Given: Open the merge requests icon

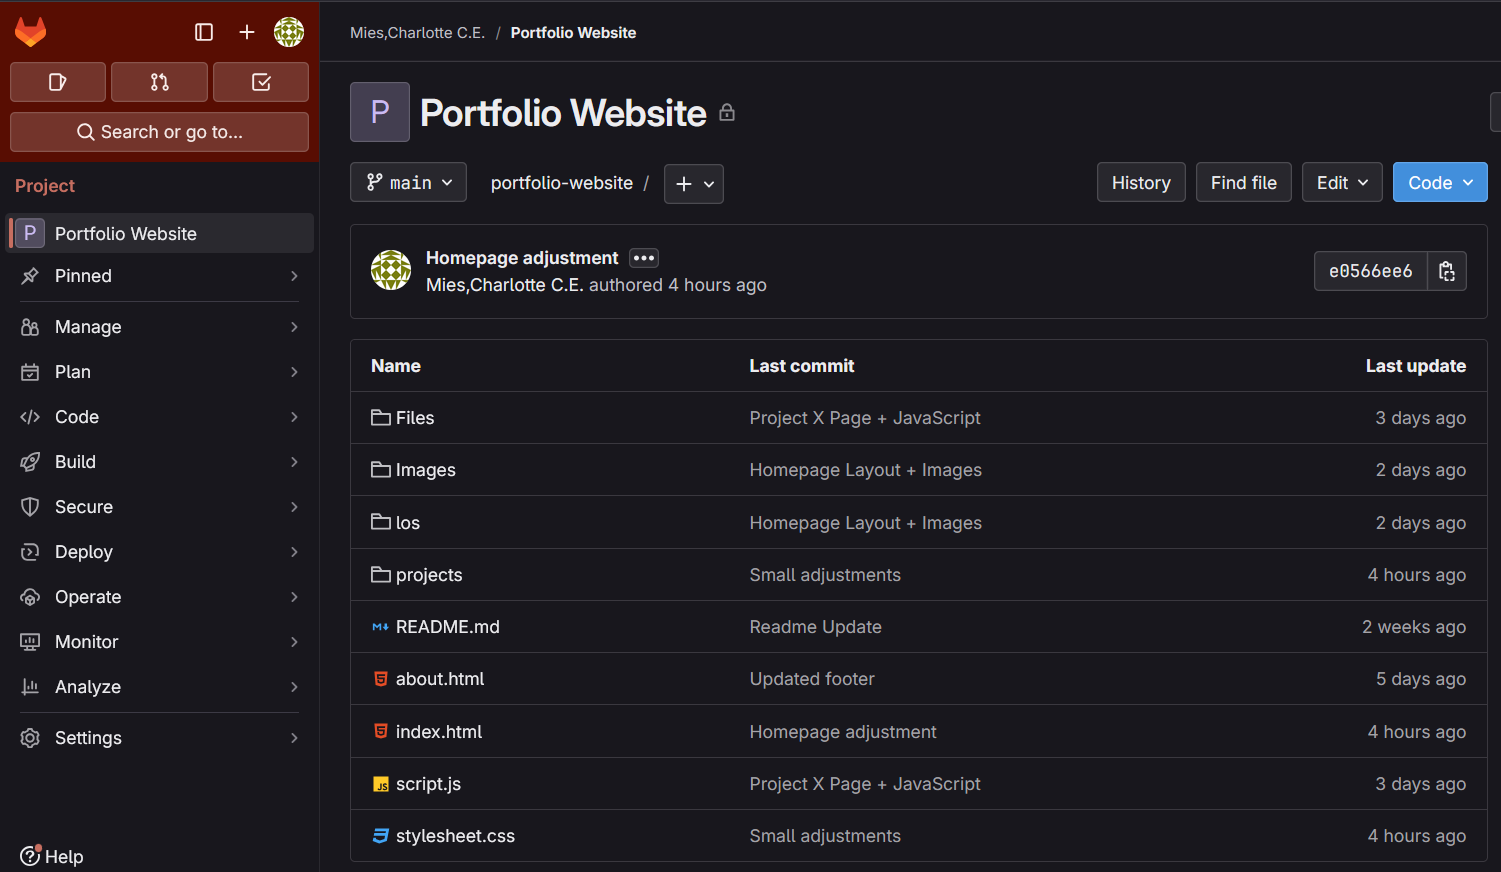Looking at the screenshot, I should pyautogui.click(x=159, y=81).
